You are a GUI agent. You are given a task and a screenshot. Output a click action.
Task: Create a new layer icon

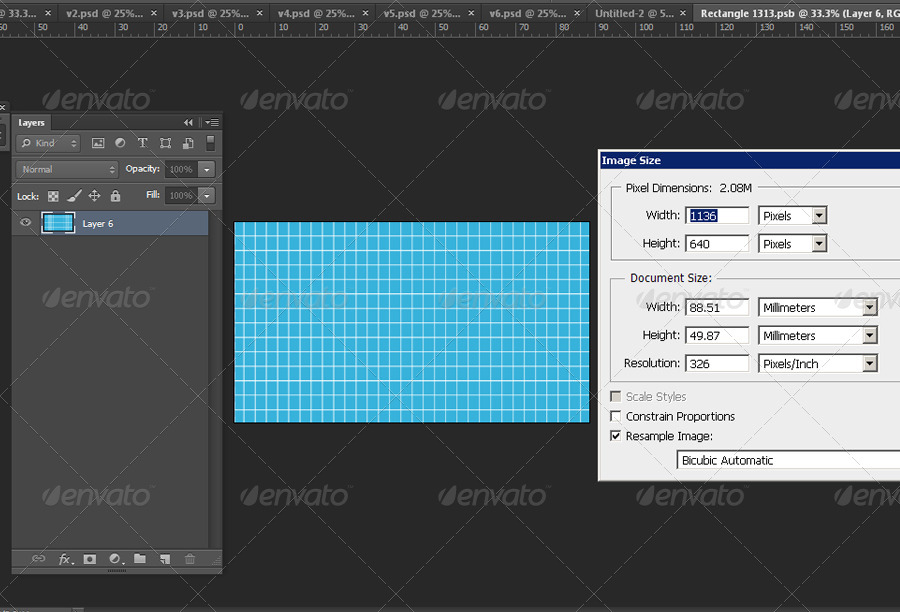point(165,559)
